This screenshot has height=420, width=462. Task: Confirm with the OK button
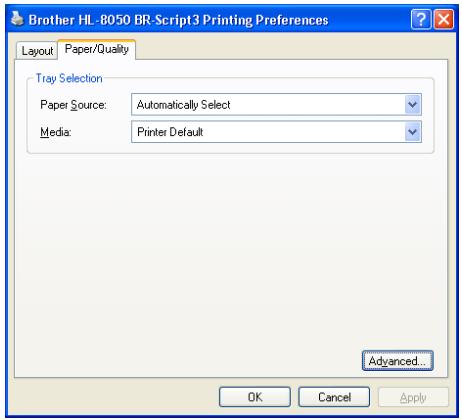[x=255, y=397]
